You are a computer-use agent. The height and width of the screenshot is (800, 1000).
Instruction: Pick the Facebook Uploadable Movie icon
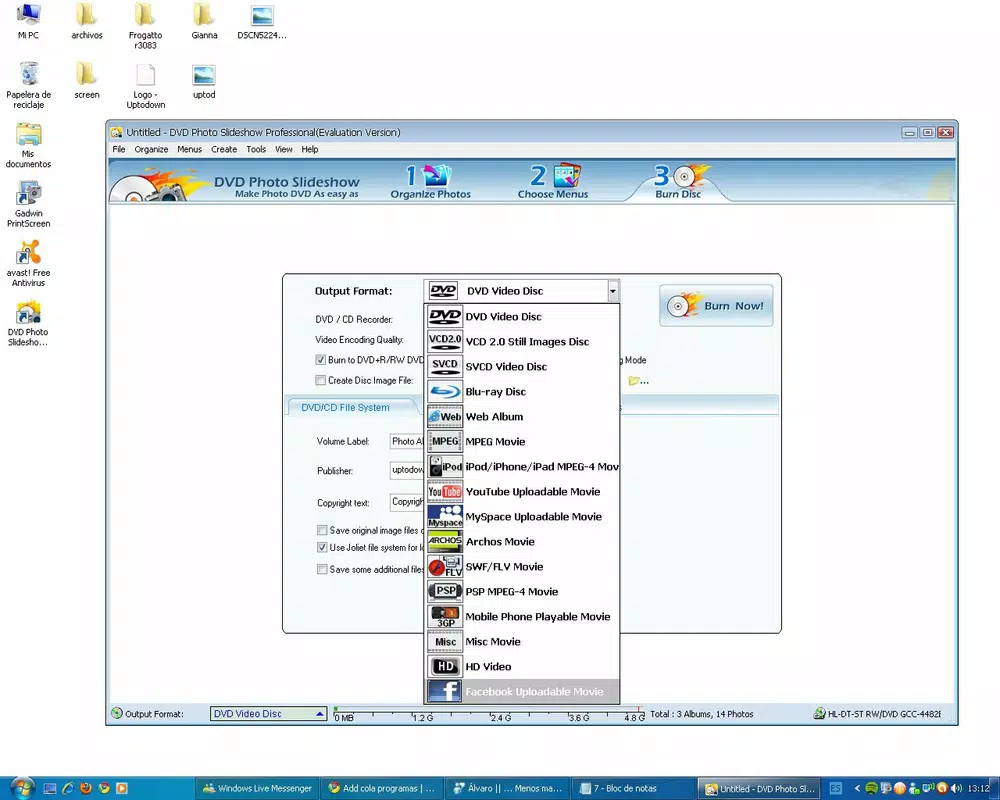click(x=445, y=691)
